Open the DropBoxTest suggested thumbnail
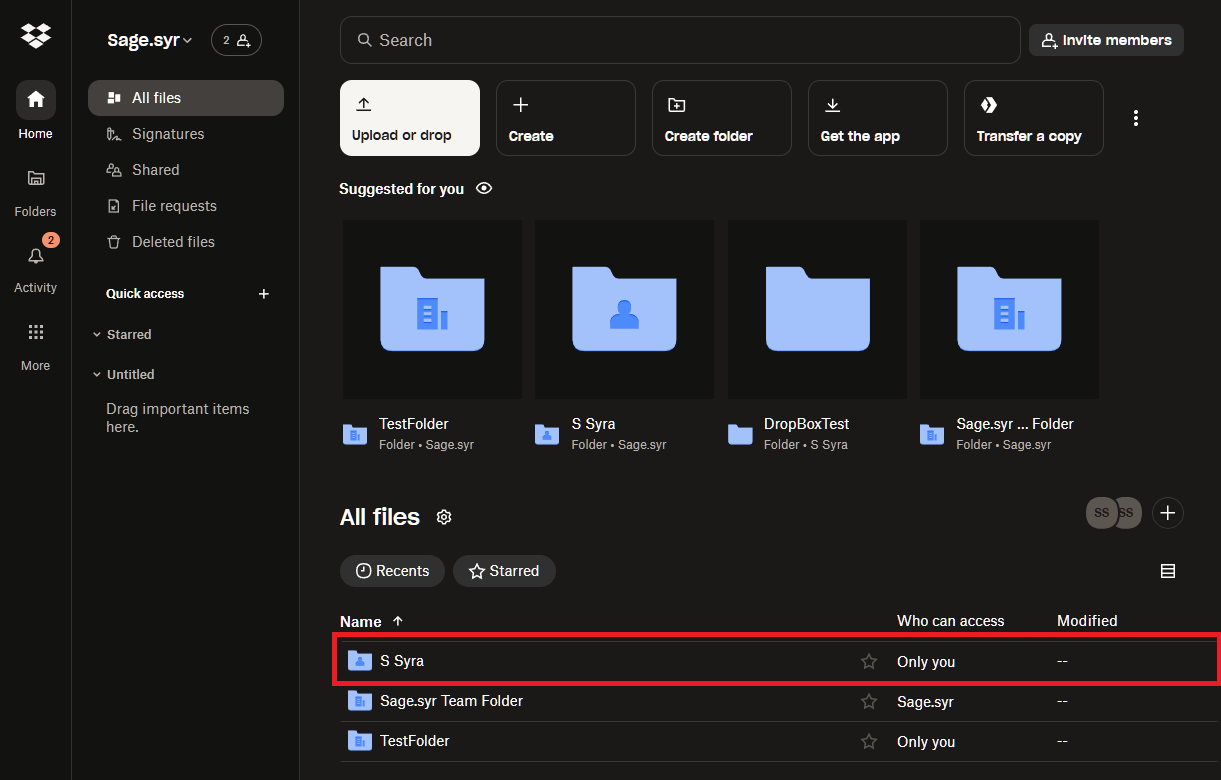 pyautogui.click(x=817, y=310)
